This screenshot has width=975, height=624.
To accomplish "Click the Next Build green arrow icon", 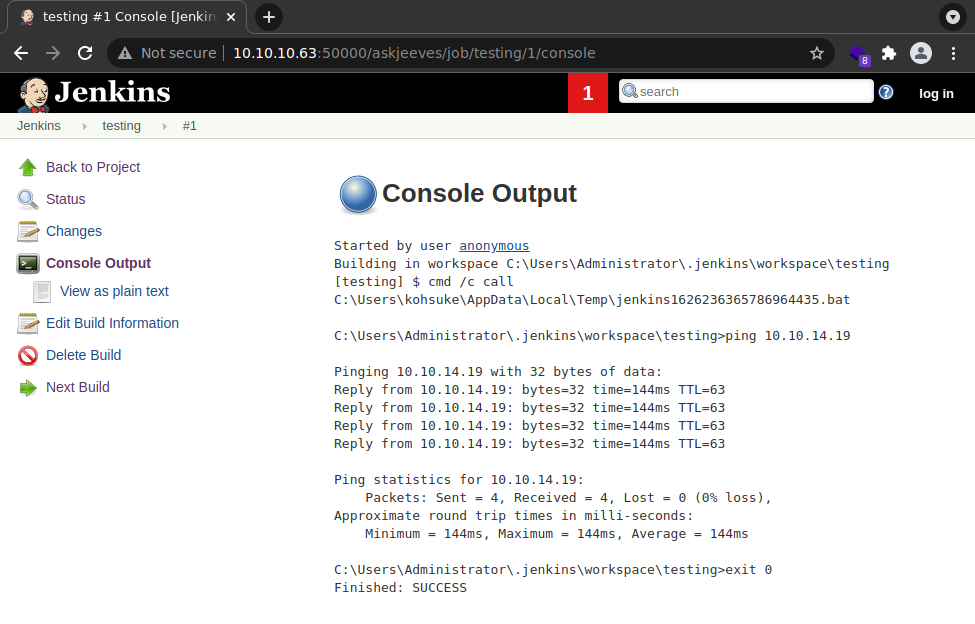I will (27, 387).
